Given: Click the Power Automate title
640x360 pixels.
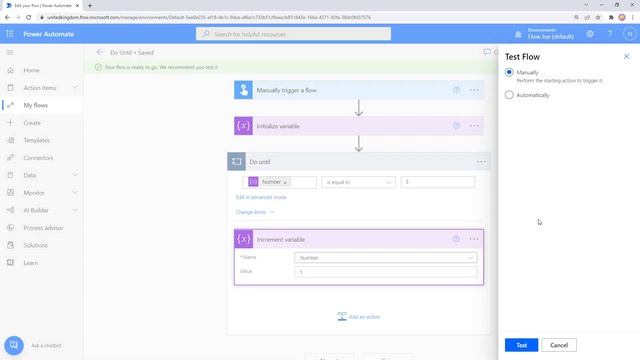Looking at the screenshot, I should pos(49,34).
